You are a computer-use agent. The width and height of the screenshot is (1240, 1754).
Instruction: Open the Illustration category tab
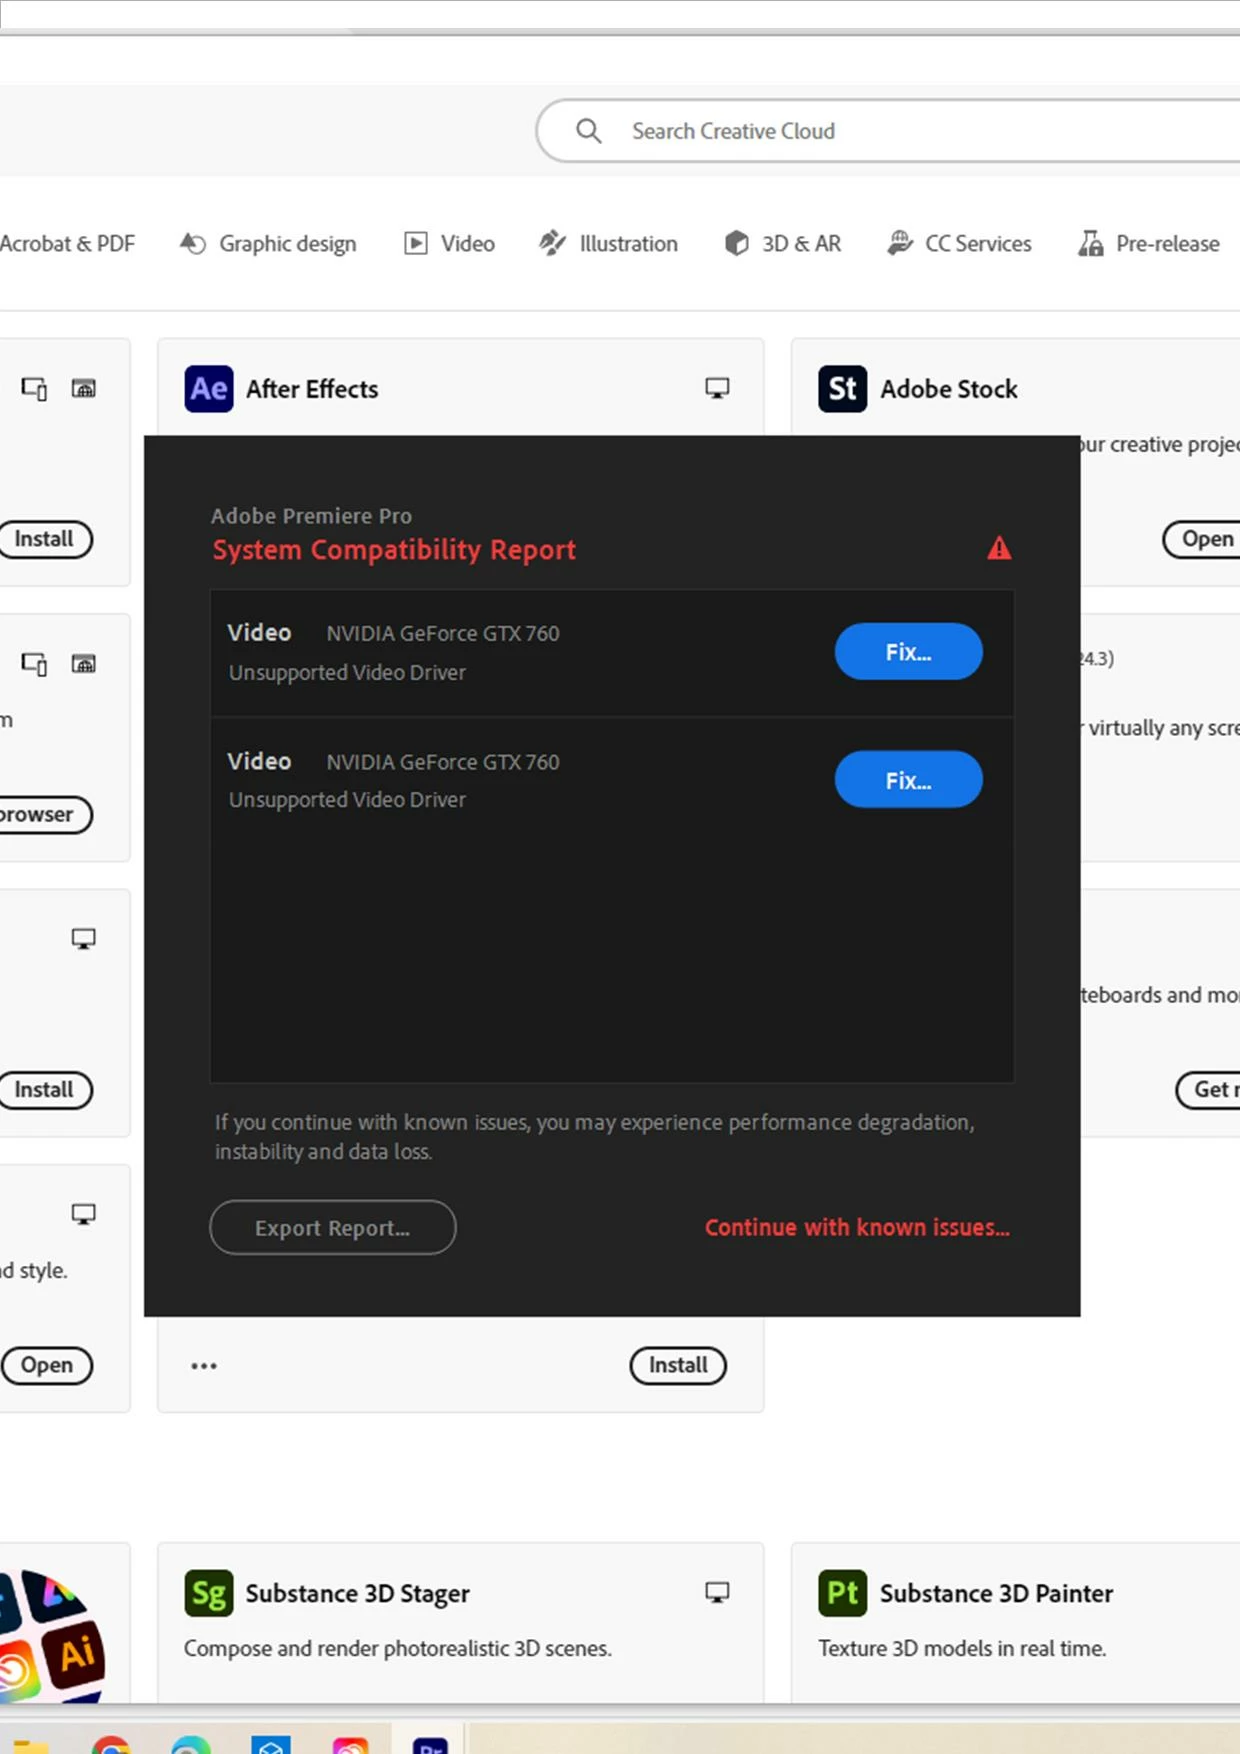pos(608,243)
